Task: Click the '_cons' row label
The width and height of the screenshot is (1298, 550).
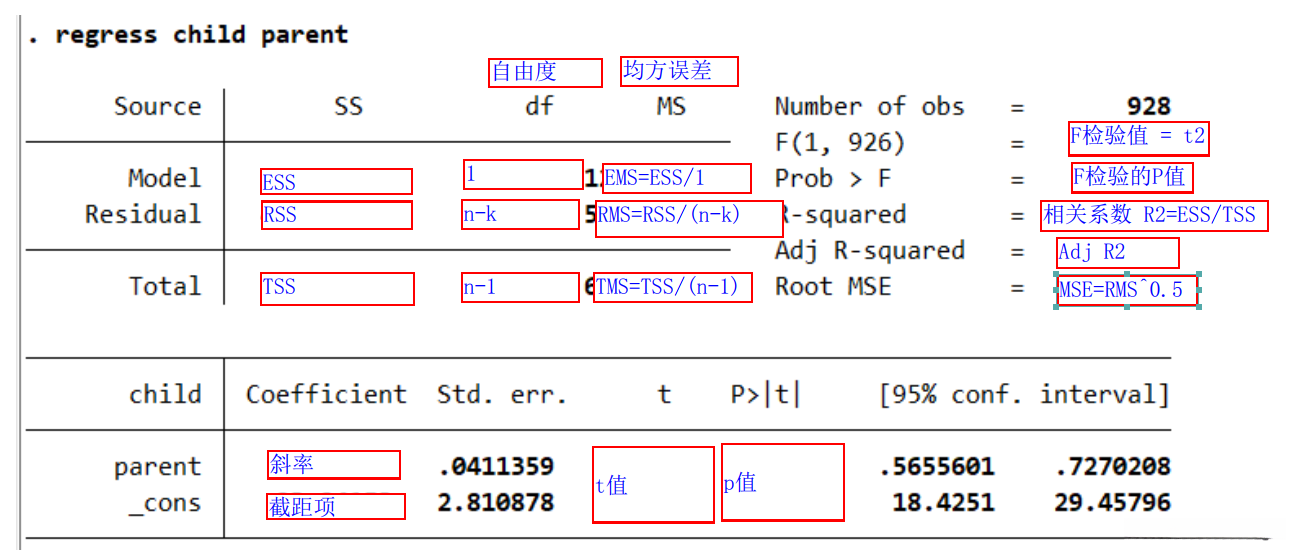Action: (165, 503)
